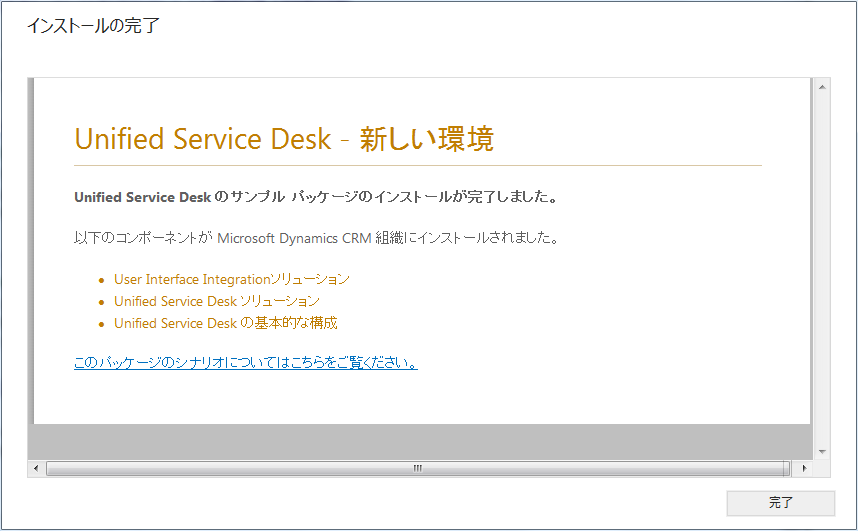Click the heading Unified Service Desk - 新しい環境
This screenshot has width=858, height=531.
(x=284, y=138)
